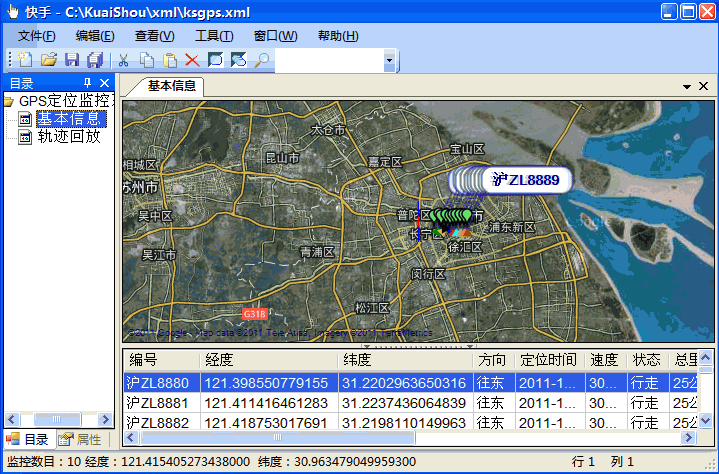Screen dimensions: 719x474
Task: Click table horizontal scrollbar right arrow
Action: pyautogui.click(x=688, y=437)
